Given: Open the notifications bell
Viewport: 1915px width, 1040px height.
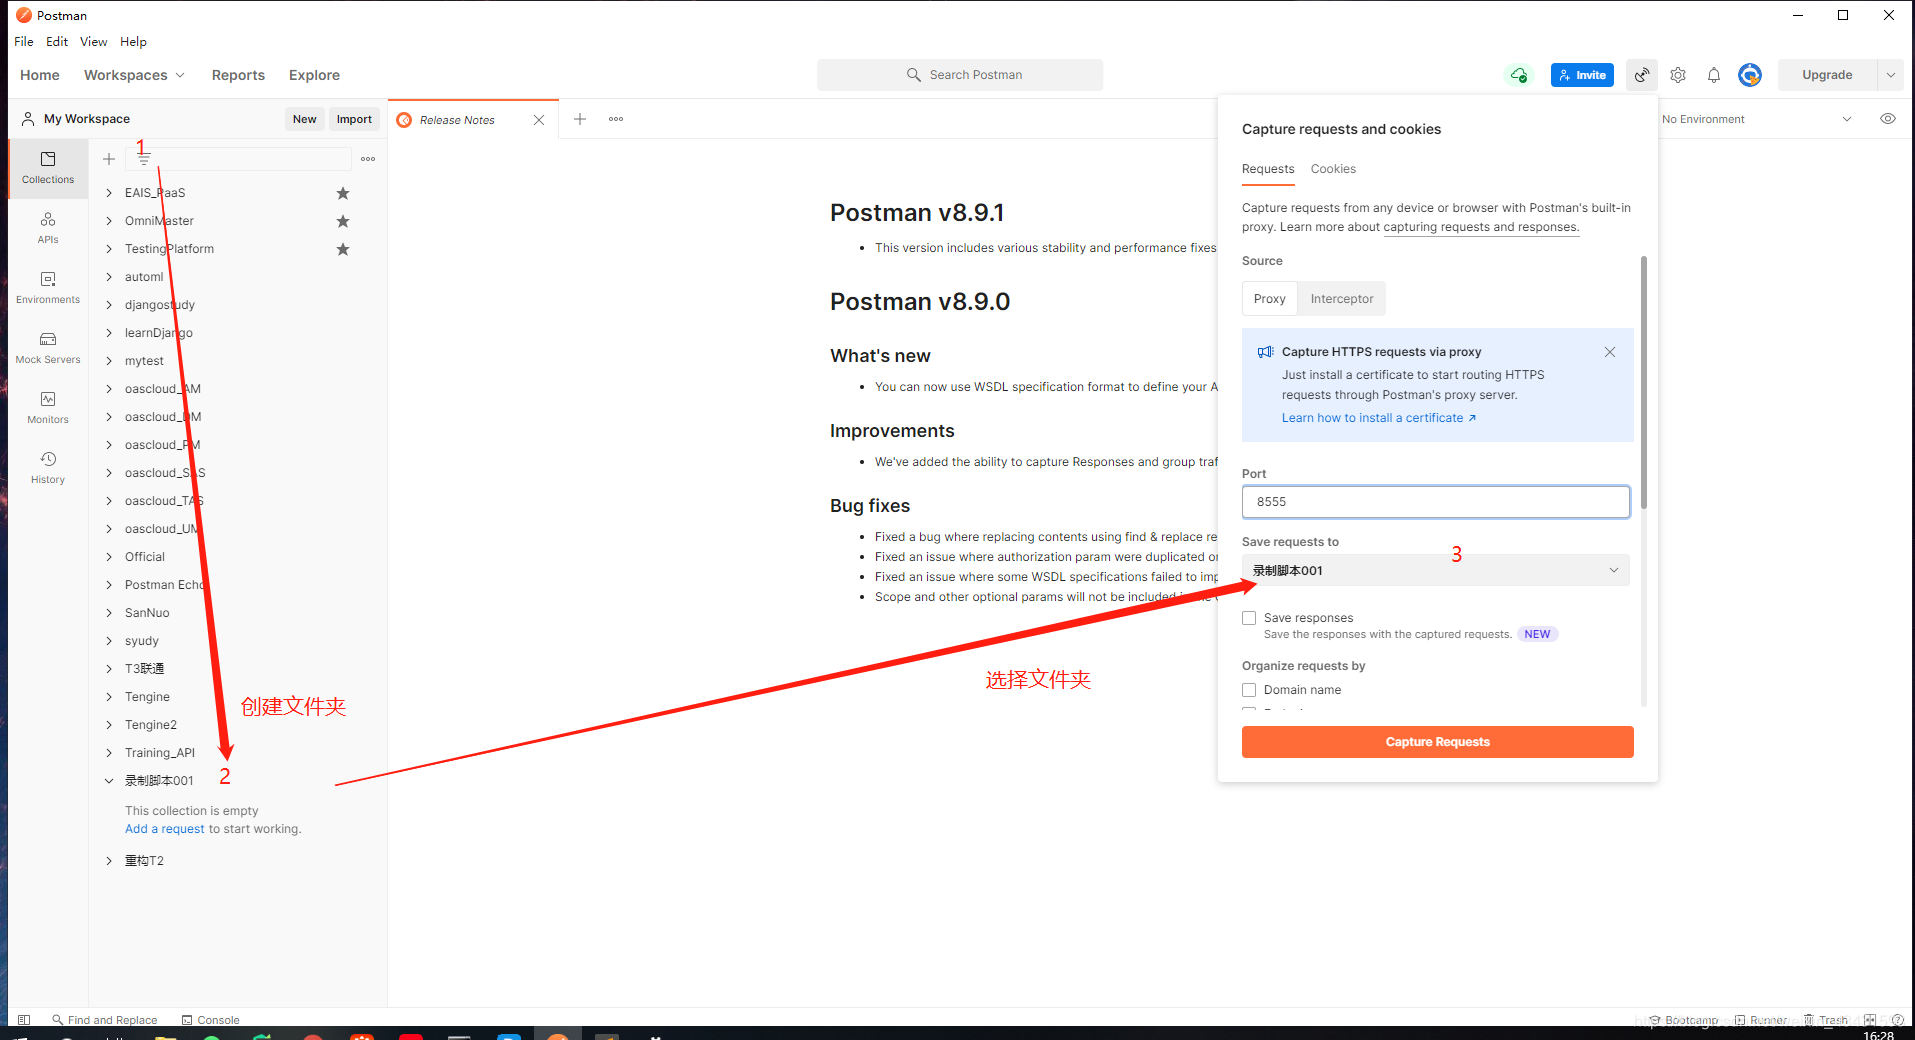Looking at the screenshot, I should tap(1714, 75).
